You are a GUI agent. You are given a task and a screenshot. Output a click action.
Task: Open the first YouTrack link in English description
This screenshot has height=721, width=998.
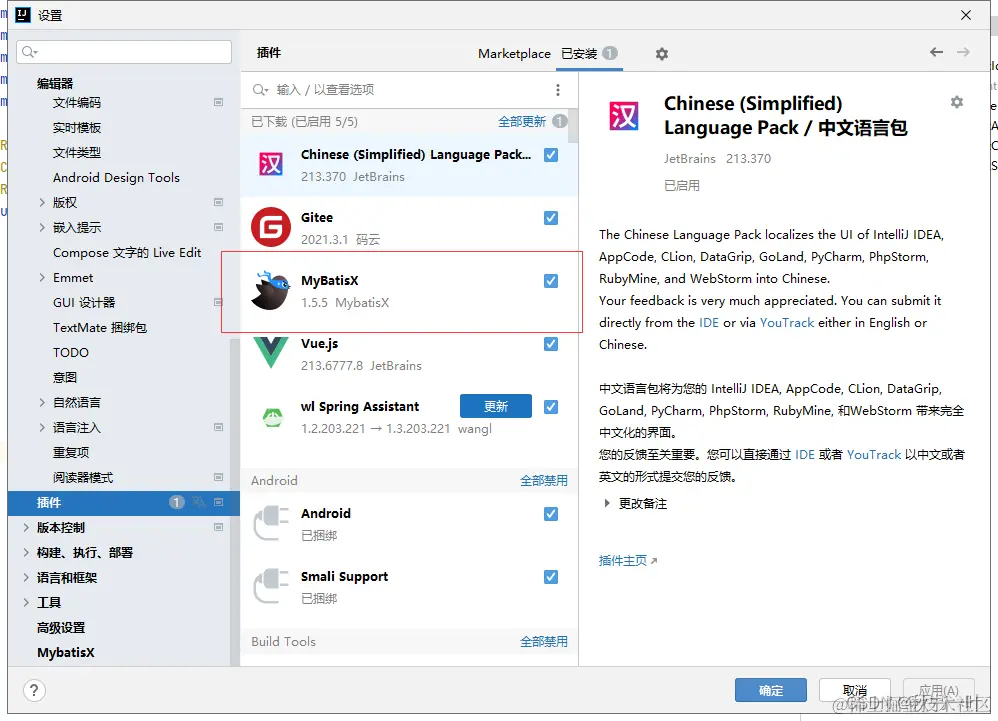click(787, 323)
